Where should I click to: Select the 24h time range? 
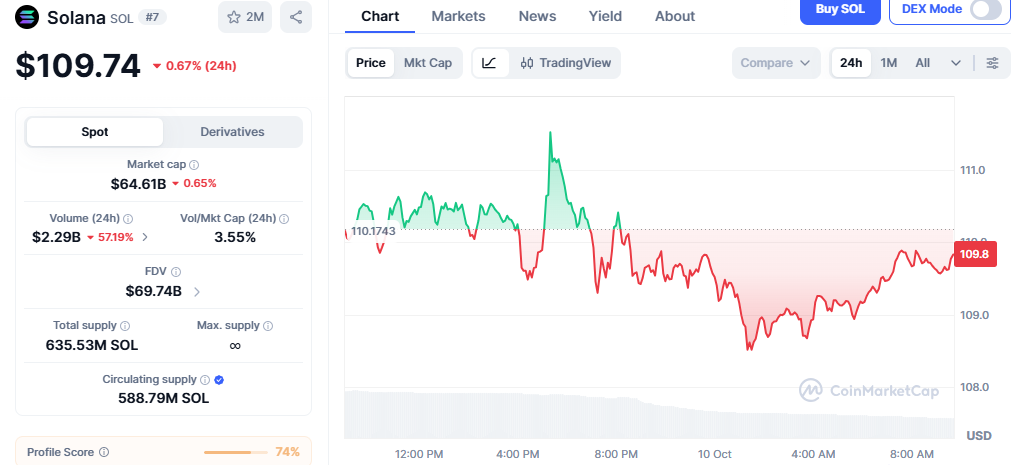coord(851,63)
